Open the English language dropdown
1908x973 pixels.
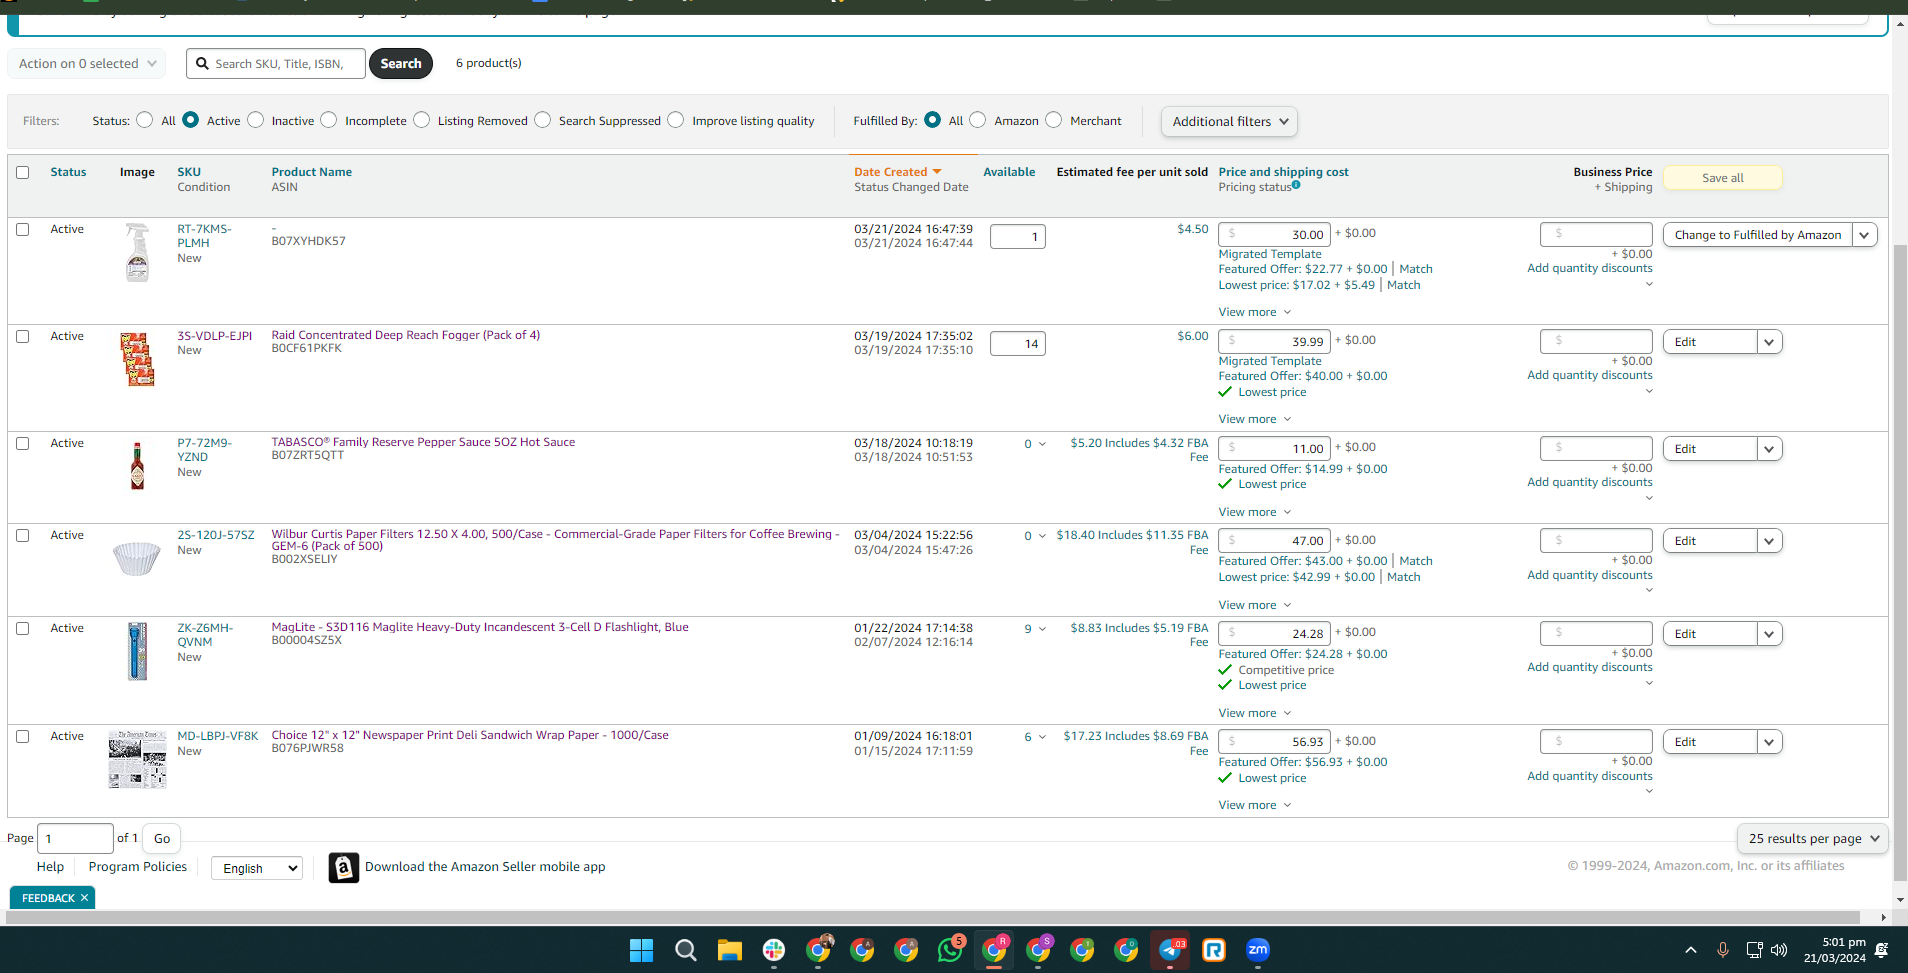pos(257,868)
